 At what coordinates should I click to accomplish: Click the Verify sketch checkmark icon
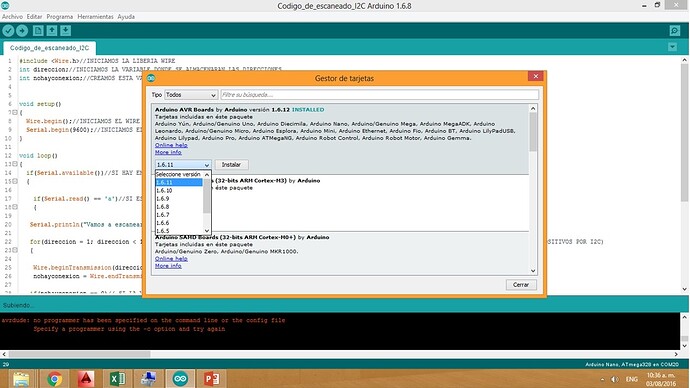pos(8,31)
